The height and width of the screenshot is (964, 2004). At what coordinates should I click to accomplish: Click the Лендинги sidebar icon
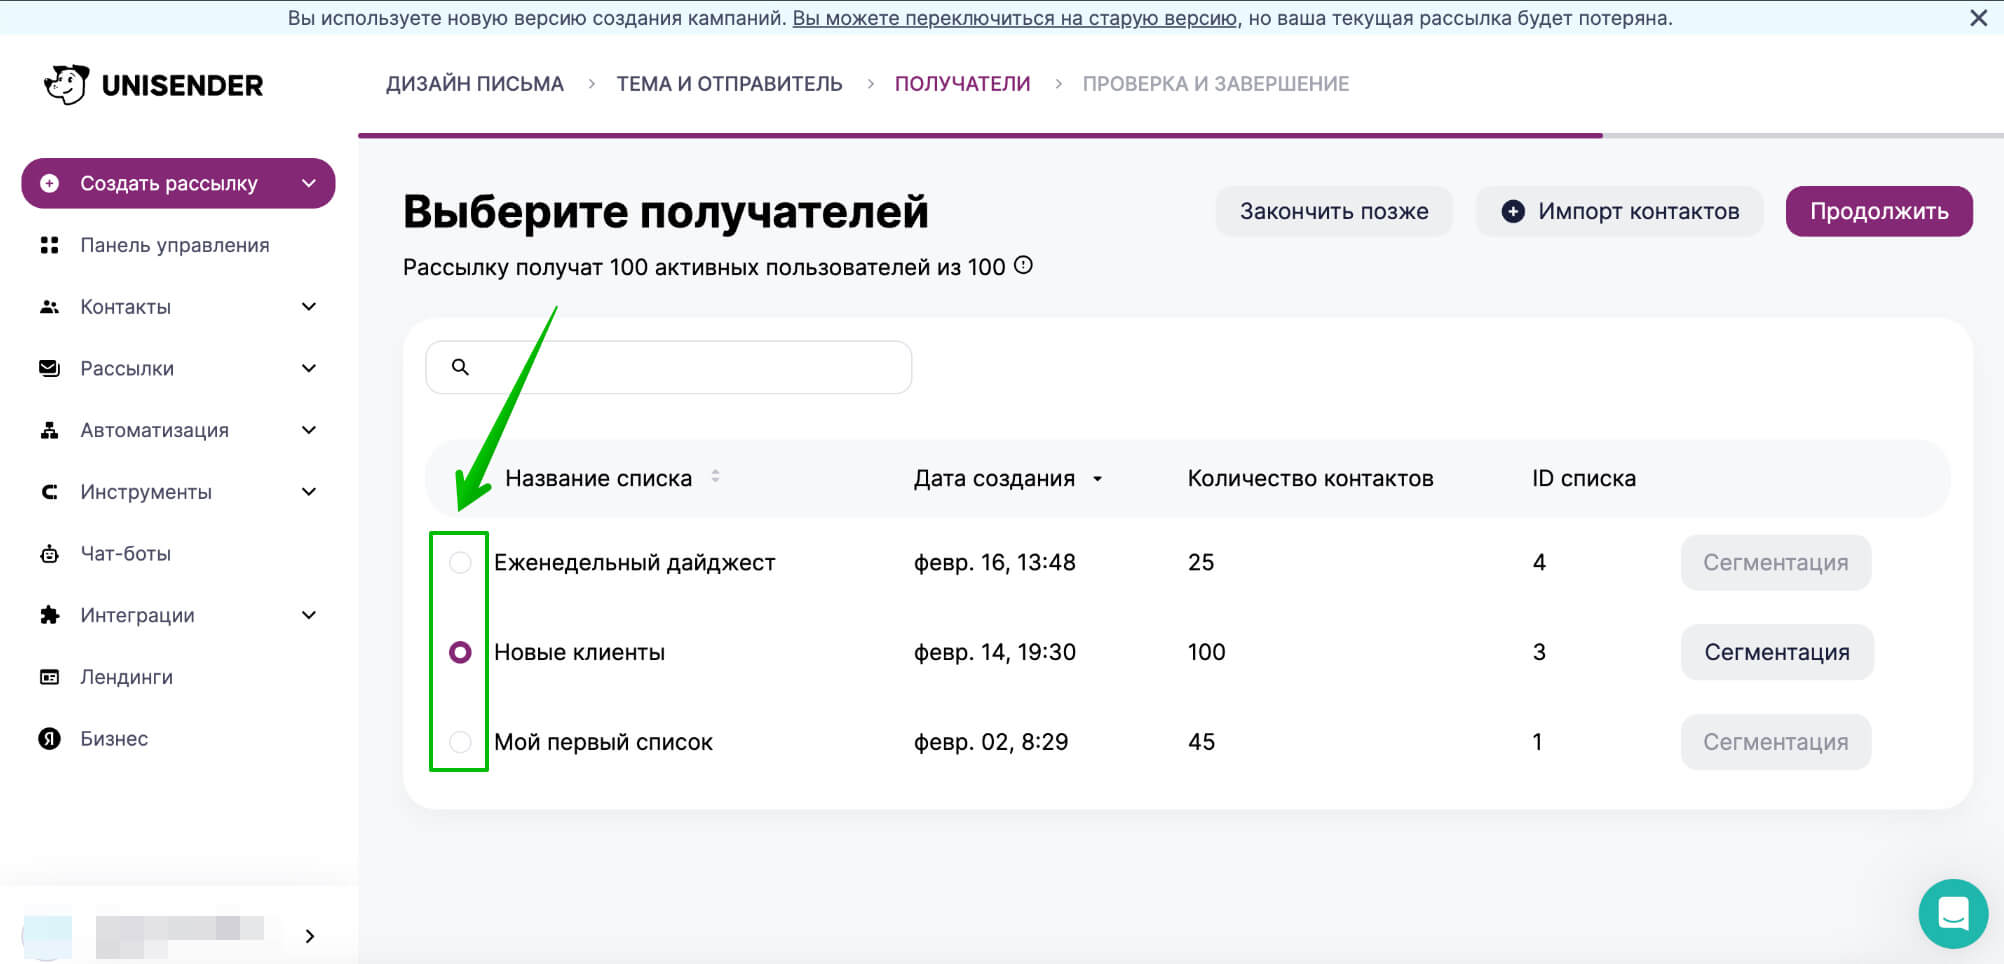(x=49, y=677)
